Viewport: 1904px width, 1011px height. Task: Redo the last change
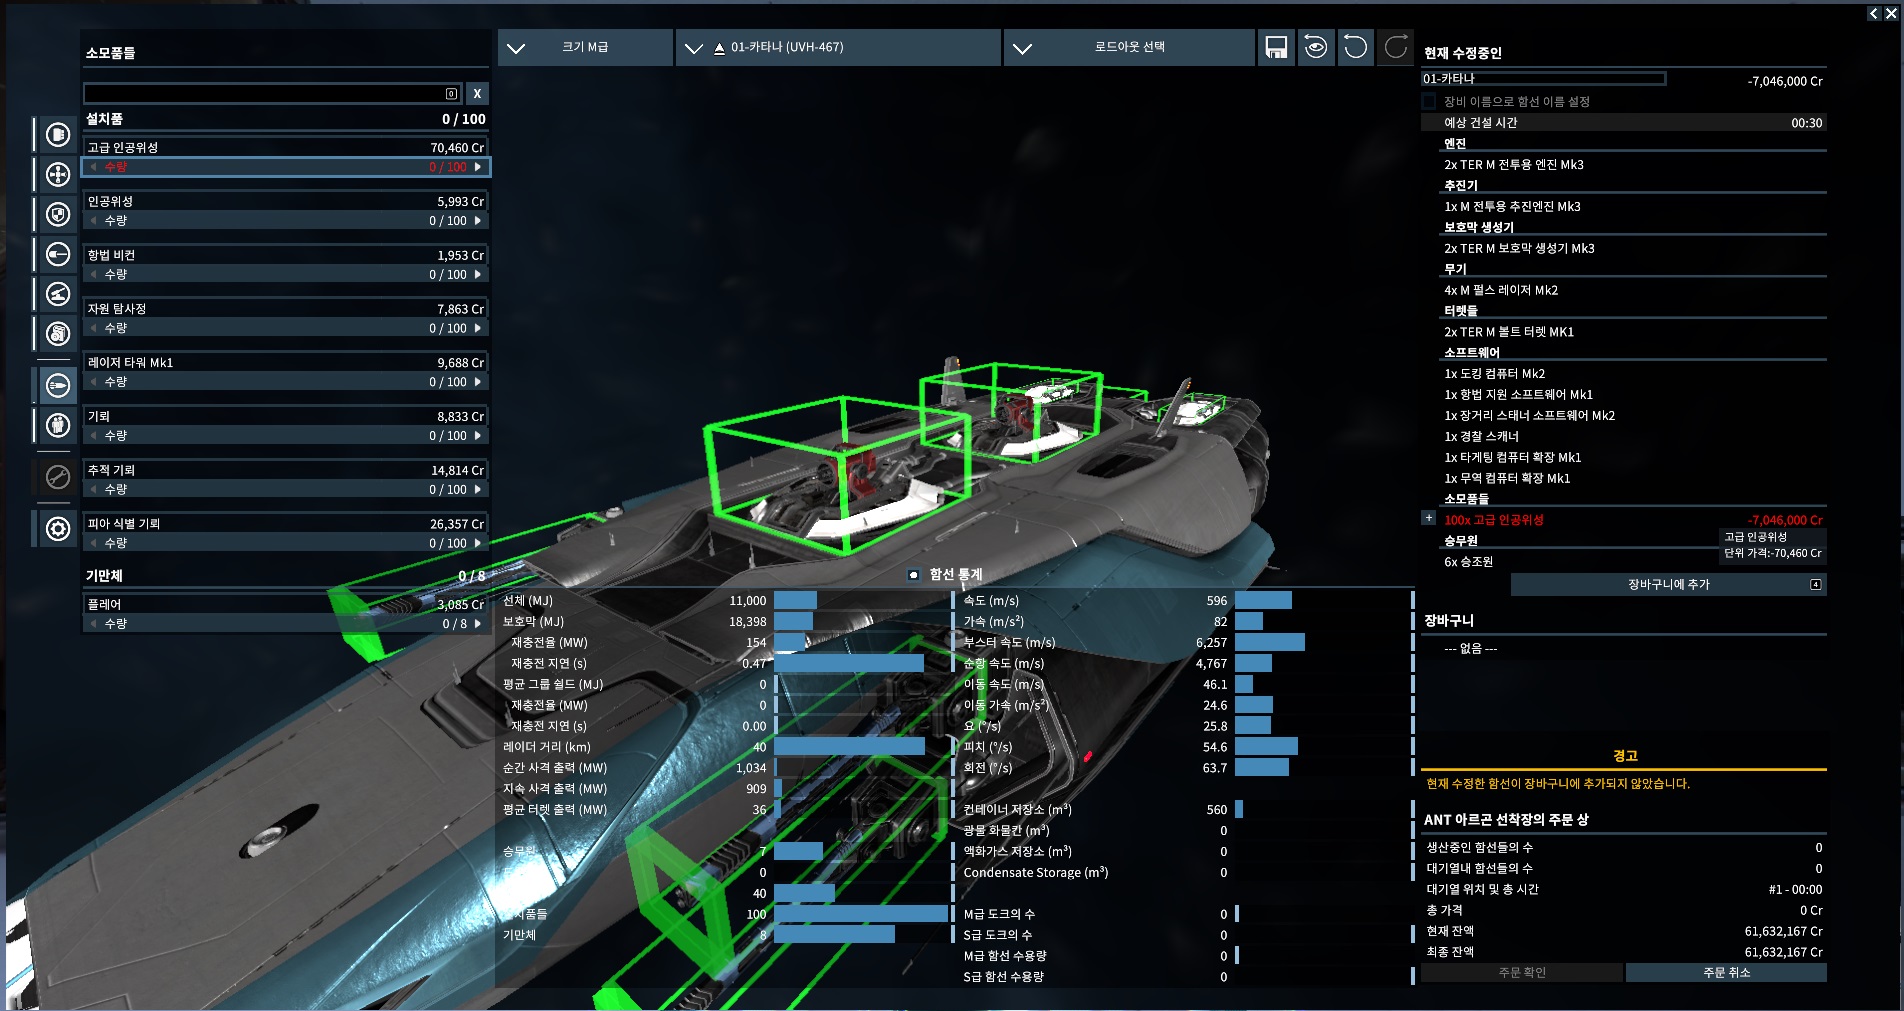coord(1396,47)
